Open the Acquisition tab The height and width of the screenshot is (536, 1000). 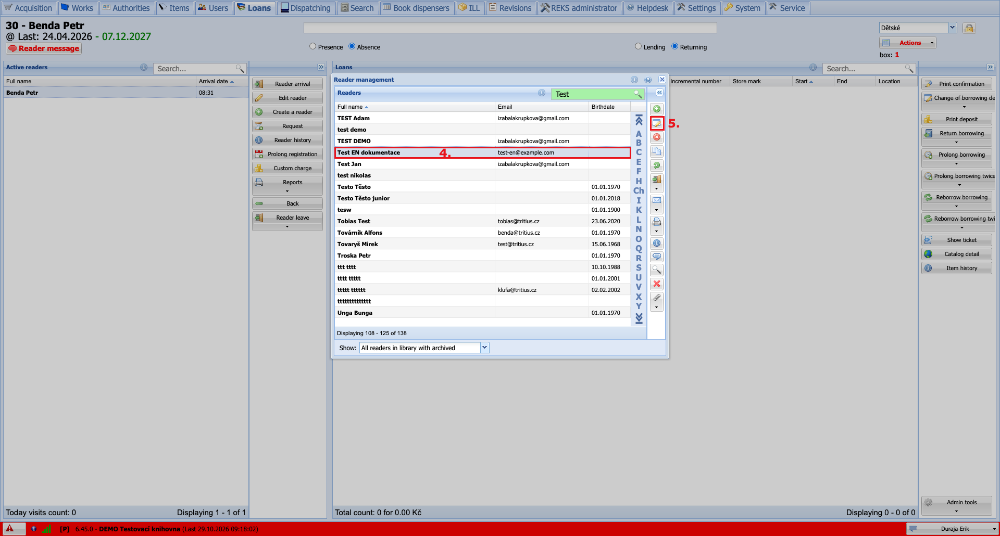tap(29, 8)
